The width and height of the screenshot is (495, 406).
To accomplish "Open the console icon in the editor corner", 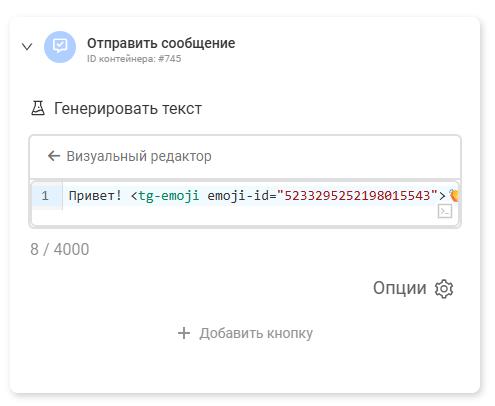I will [445, 212].
